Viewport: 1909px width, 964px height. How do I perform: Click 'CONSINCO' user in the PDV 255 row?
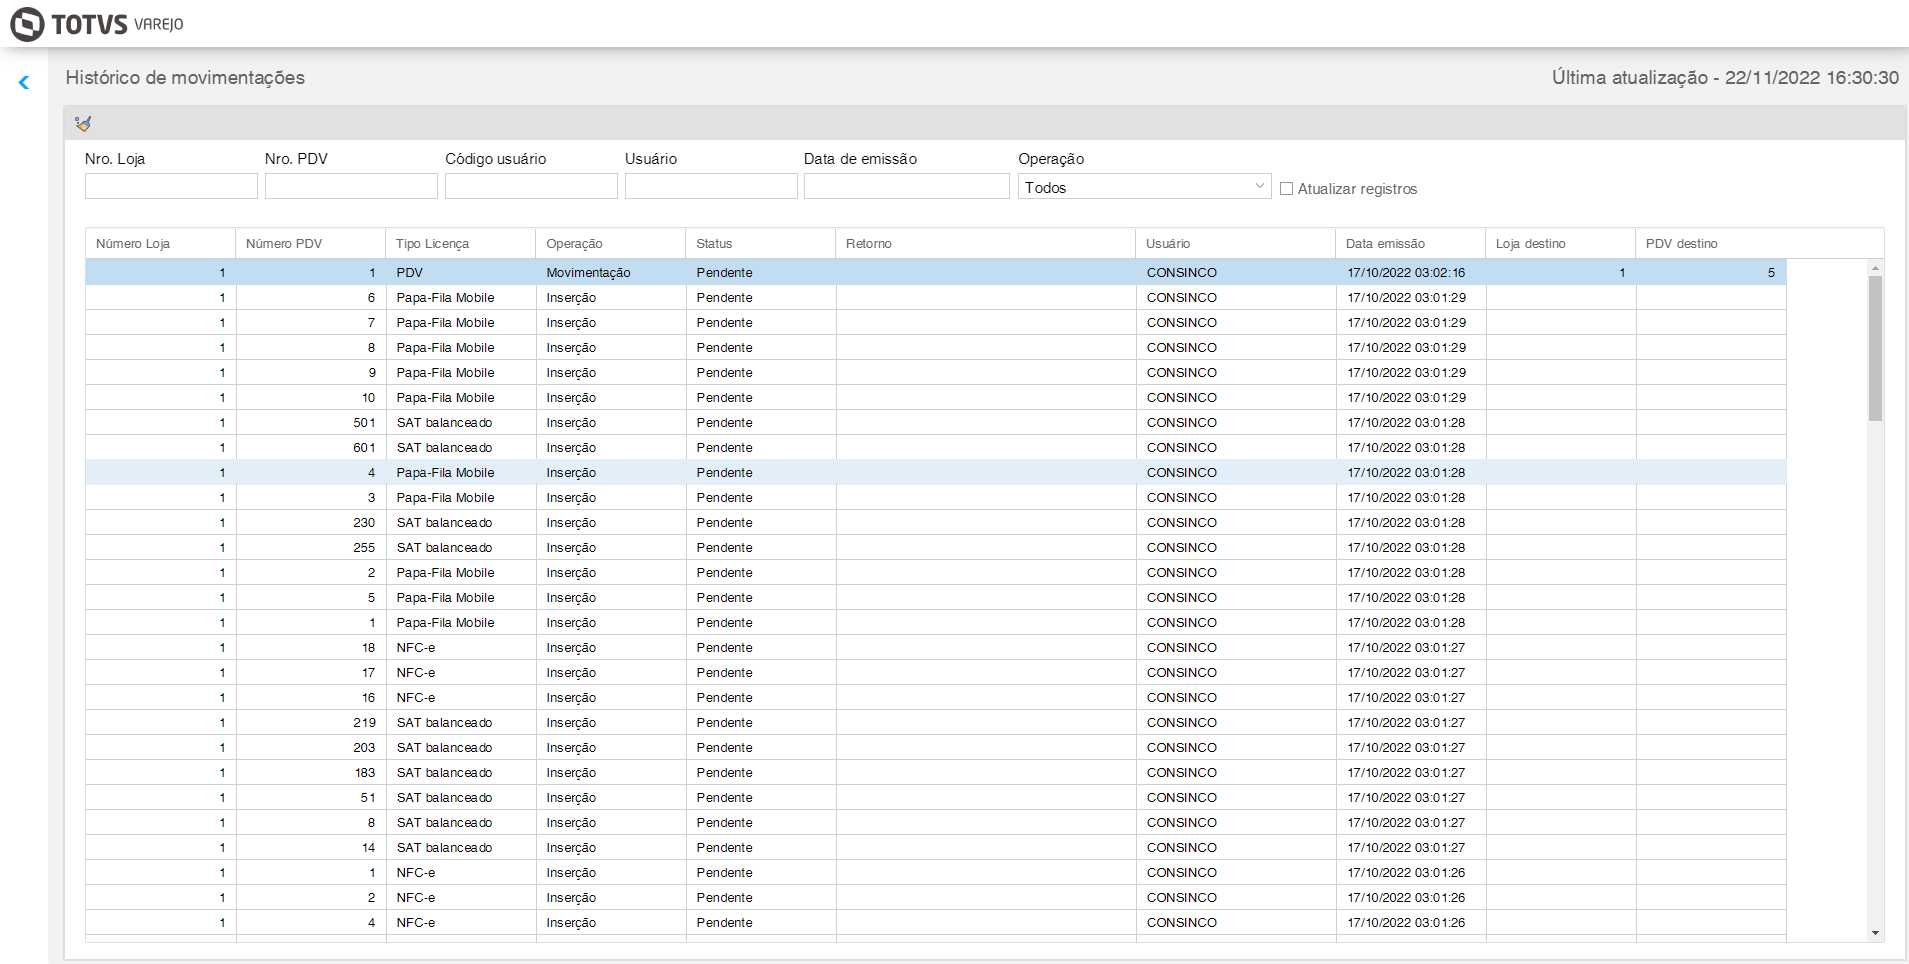(x=1182, y=548)
